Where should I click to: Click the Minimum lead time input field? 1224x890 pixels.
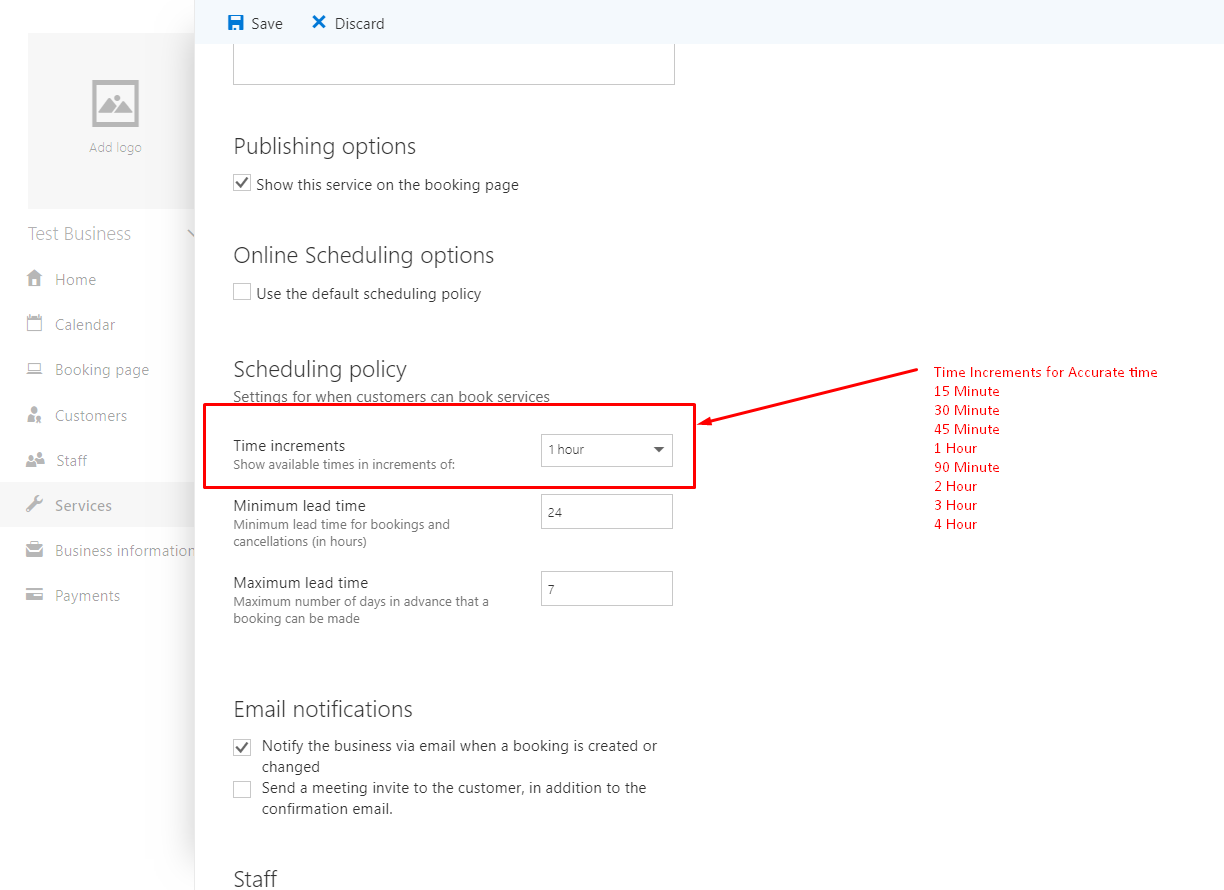607,511
